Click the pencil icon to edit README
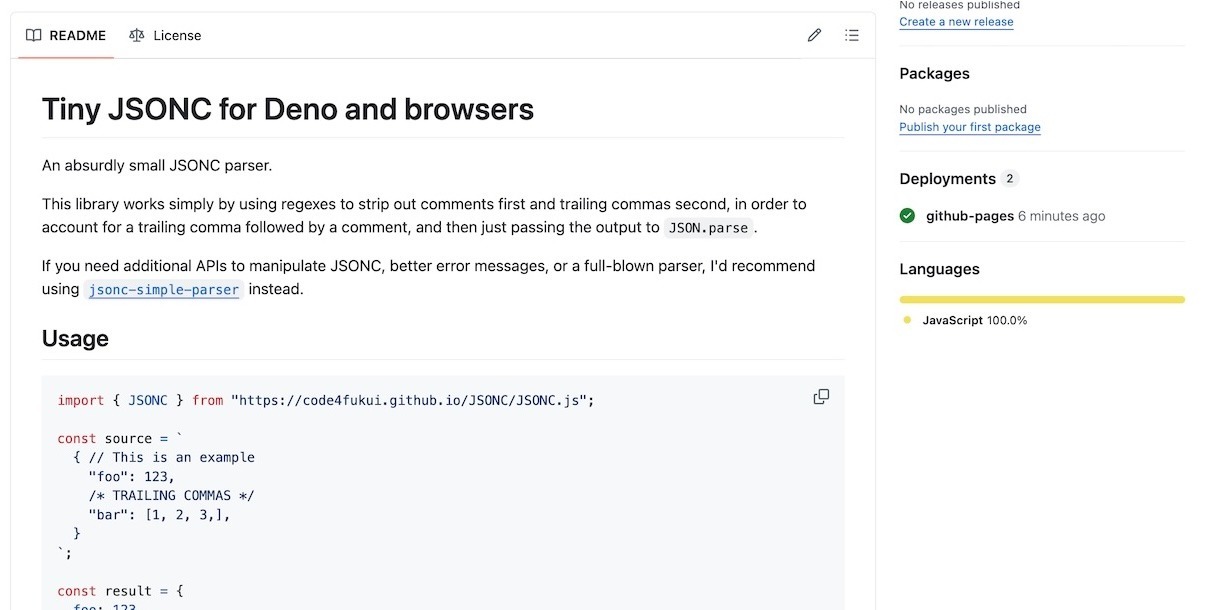This screenshot has width=1220, height=610. point(814,35)
